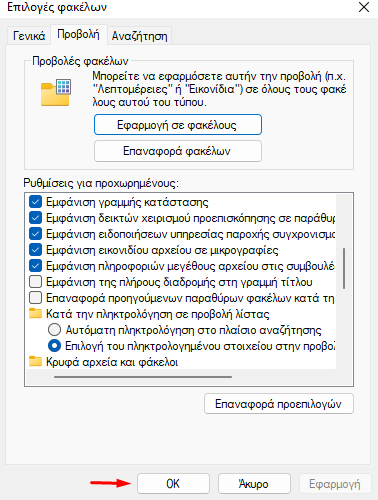Click Εφαρμογή σε φακέλους button

pyautogui.click(x=178, y=125)
